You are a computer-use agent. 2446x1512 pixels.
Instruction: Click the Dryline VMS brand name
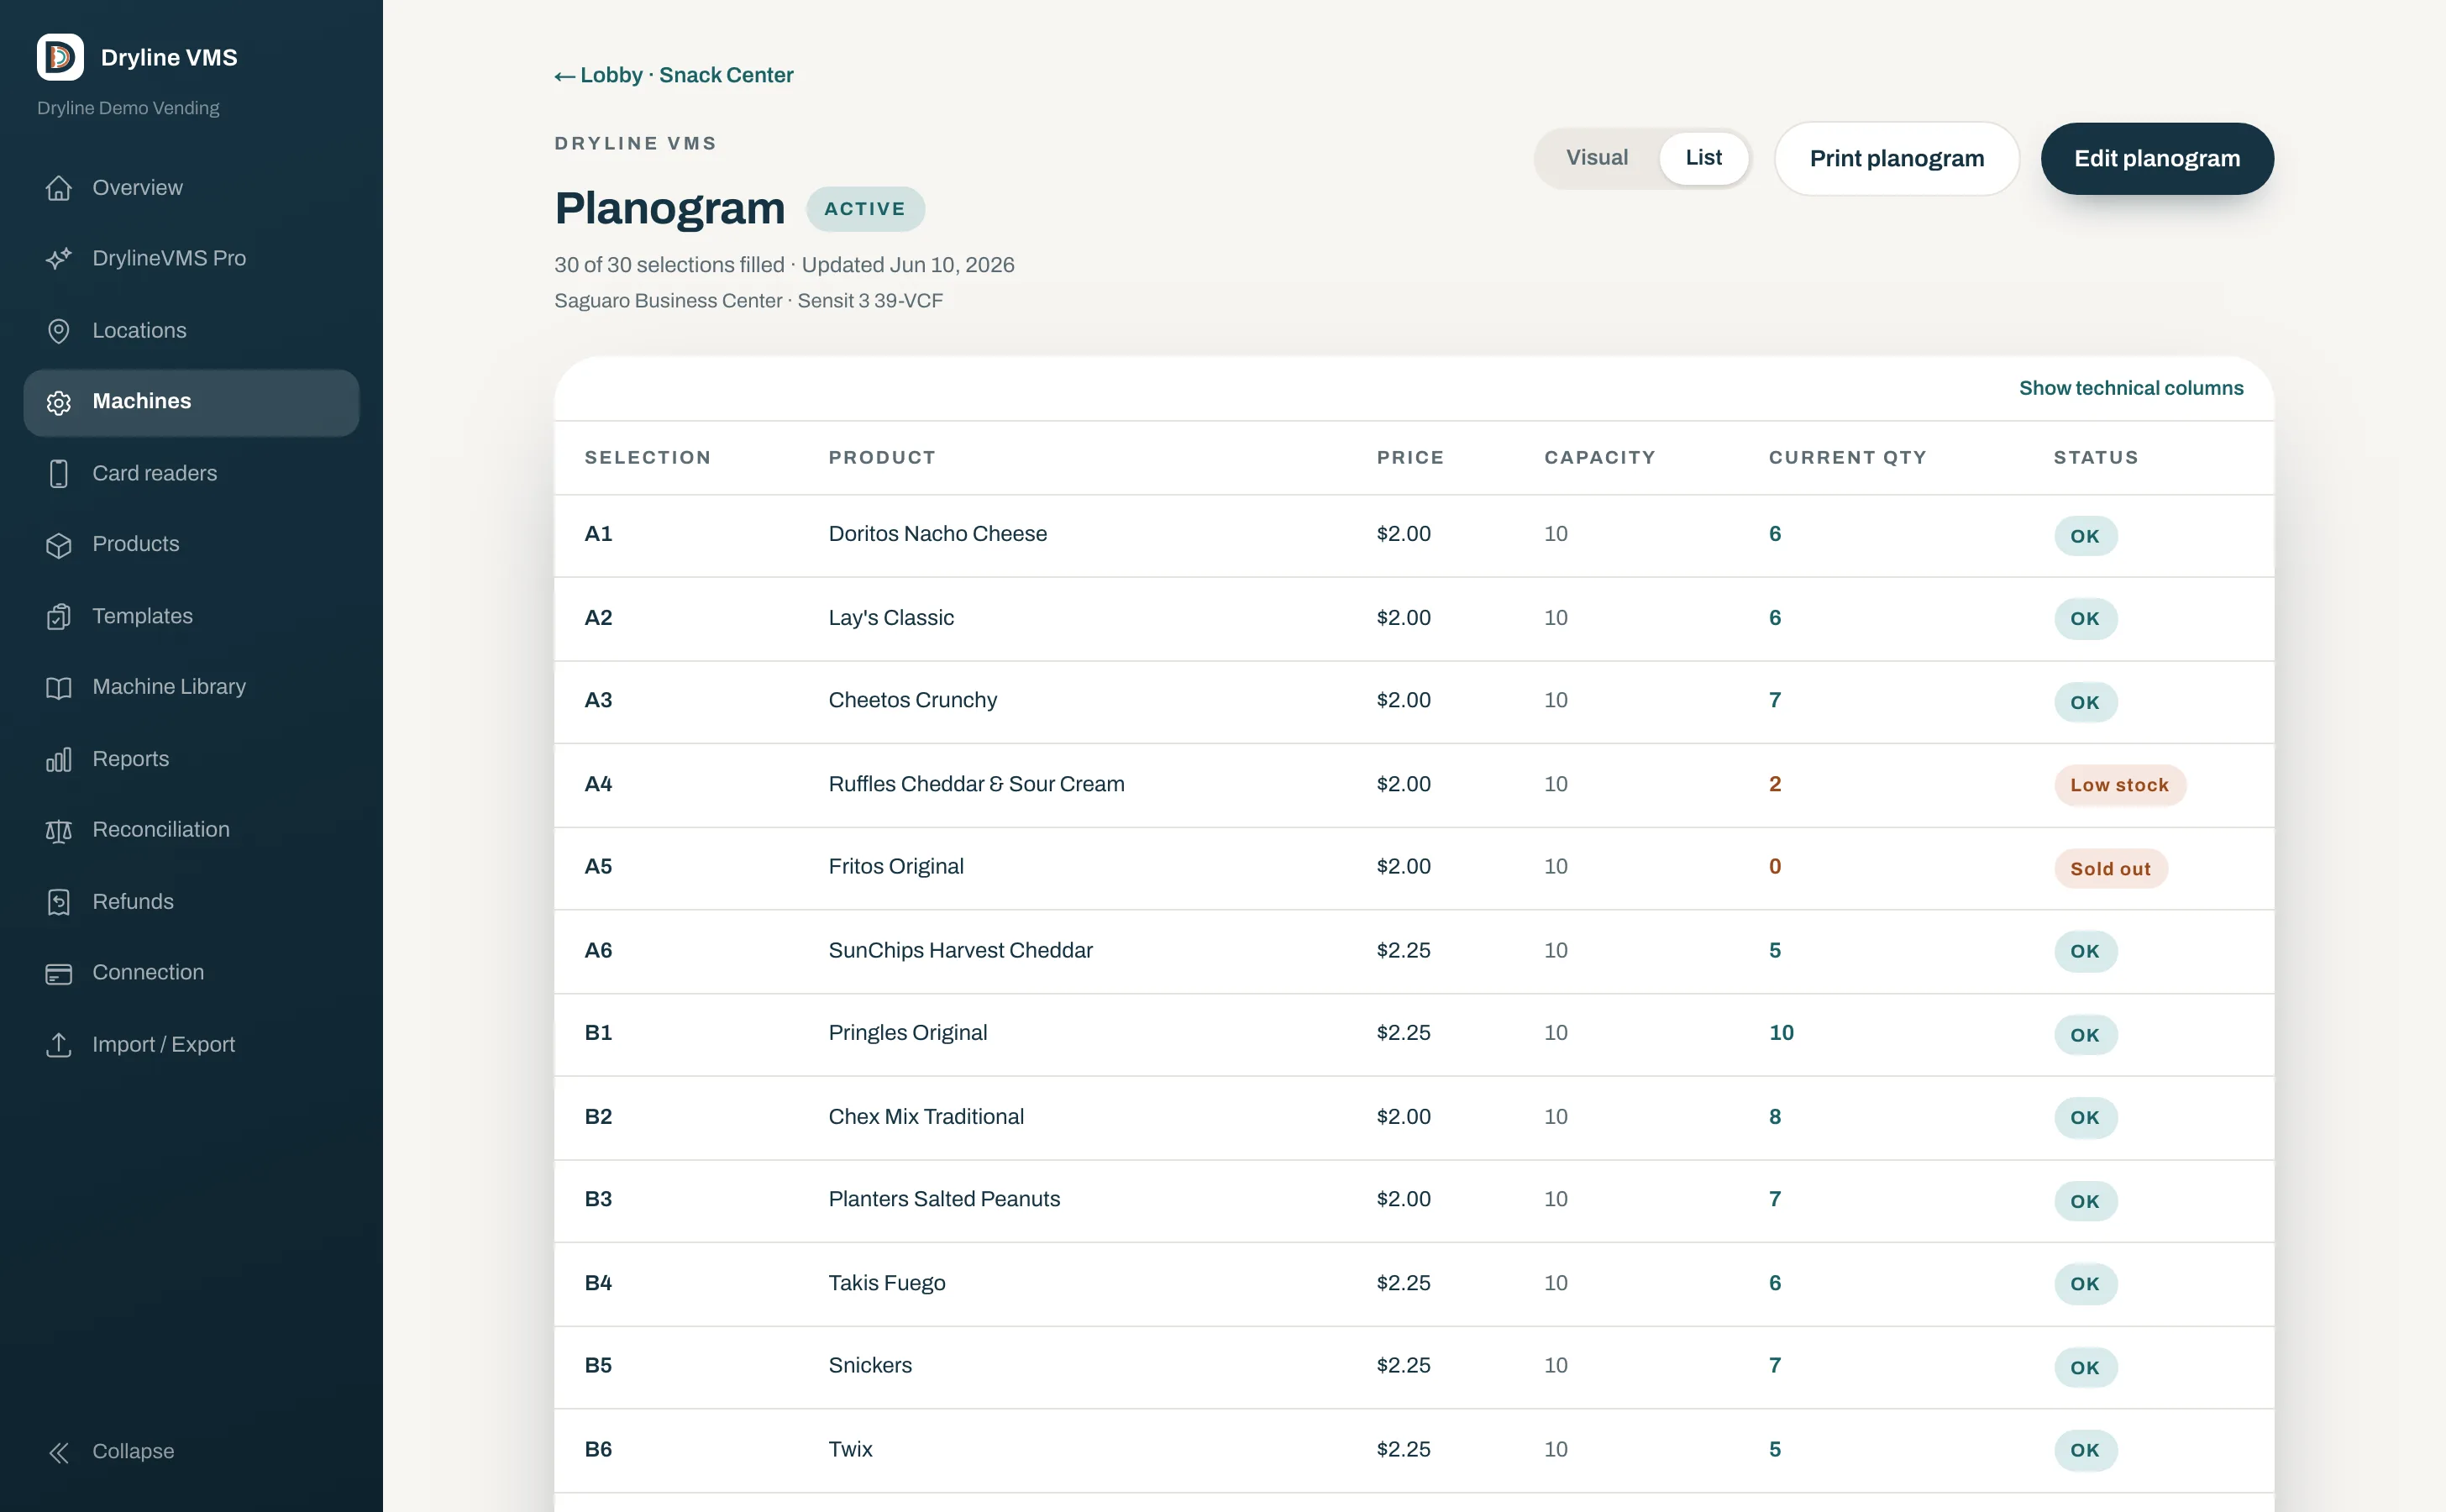pyautogui.click(x=169, y=58)
